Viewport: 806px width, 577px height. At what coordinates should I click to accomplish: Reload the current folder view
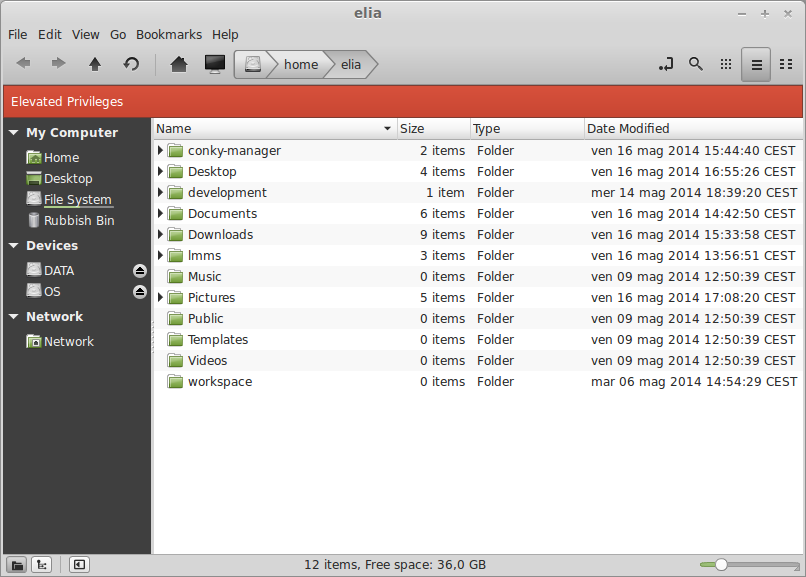132,64
